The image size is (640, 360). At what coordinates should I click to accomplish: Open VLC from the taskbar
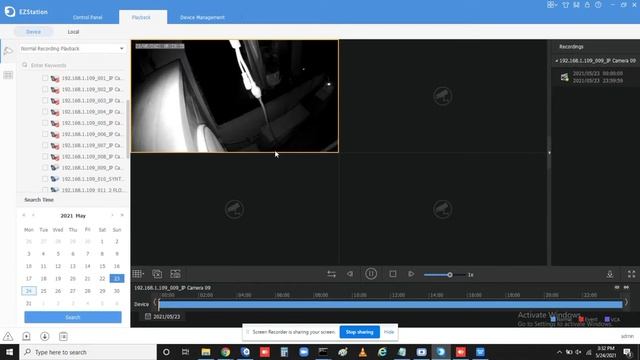pyautogui.click(x=362, y=352)
